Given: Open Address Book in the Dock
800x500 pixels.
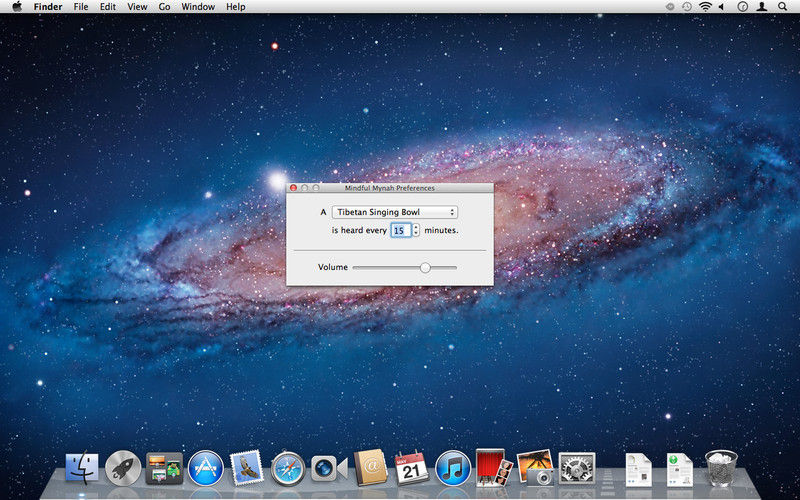Looking at the screenshot, I should [x=371, y=467].
